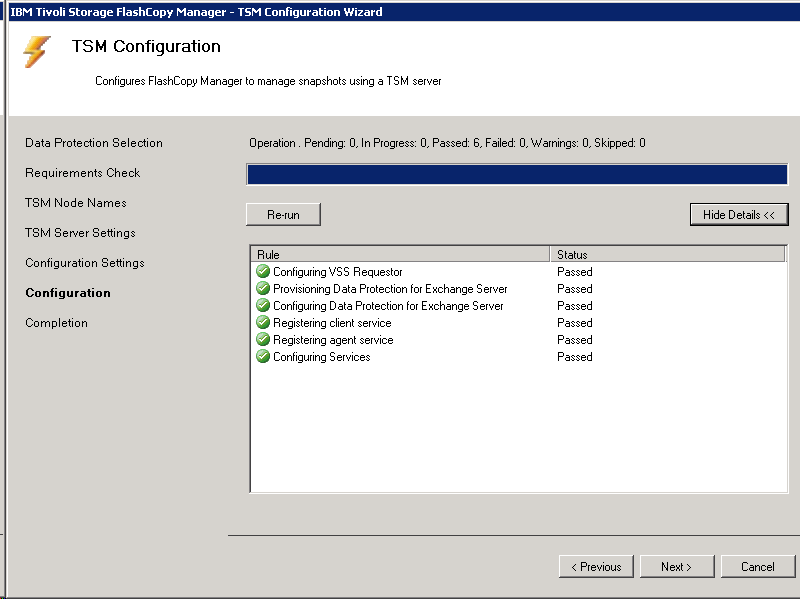Click the completed blue progress bar
The height and width of the screenshot is (599, 800).
517,175
